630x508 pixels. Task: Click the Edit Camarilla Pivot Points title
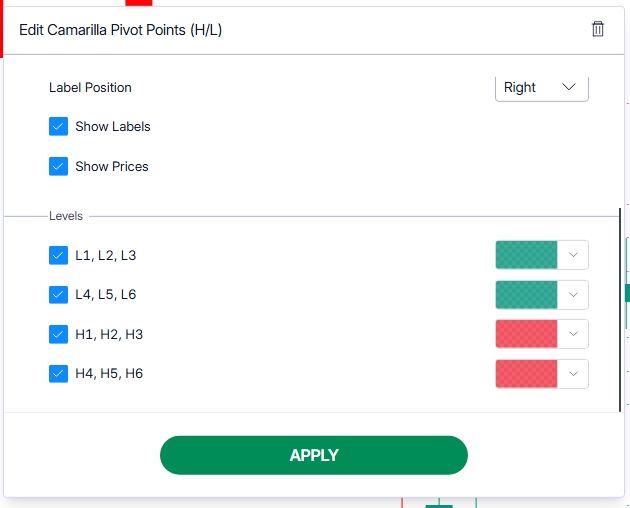click(x=121, y=30)
